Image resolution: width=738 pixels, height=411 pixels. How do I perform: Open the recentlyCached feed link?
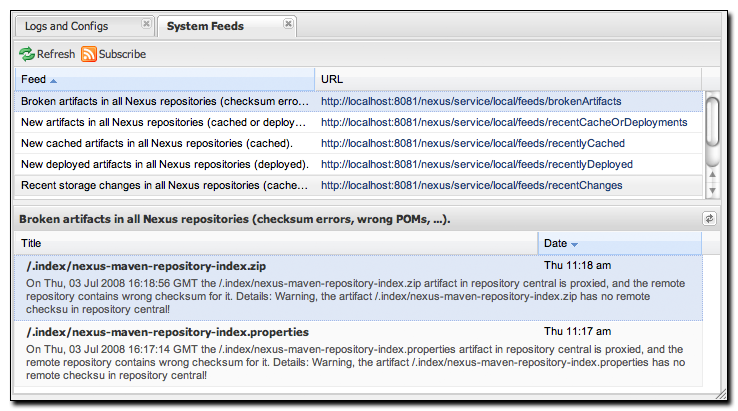pyautogui.click(x=472, y=143)
